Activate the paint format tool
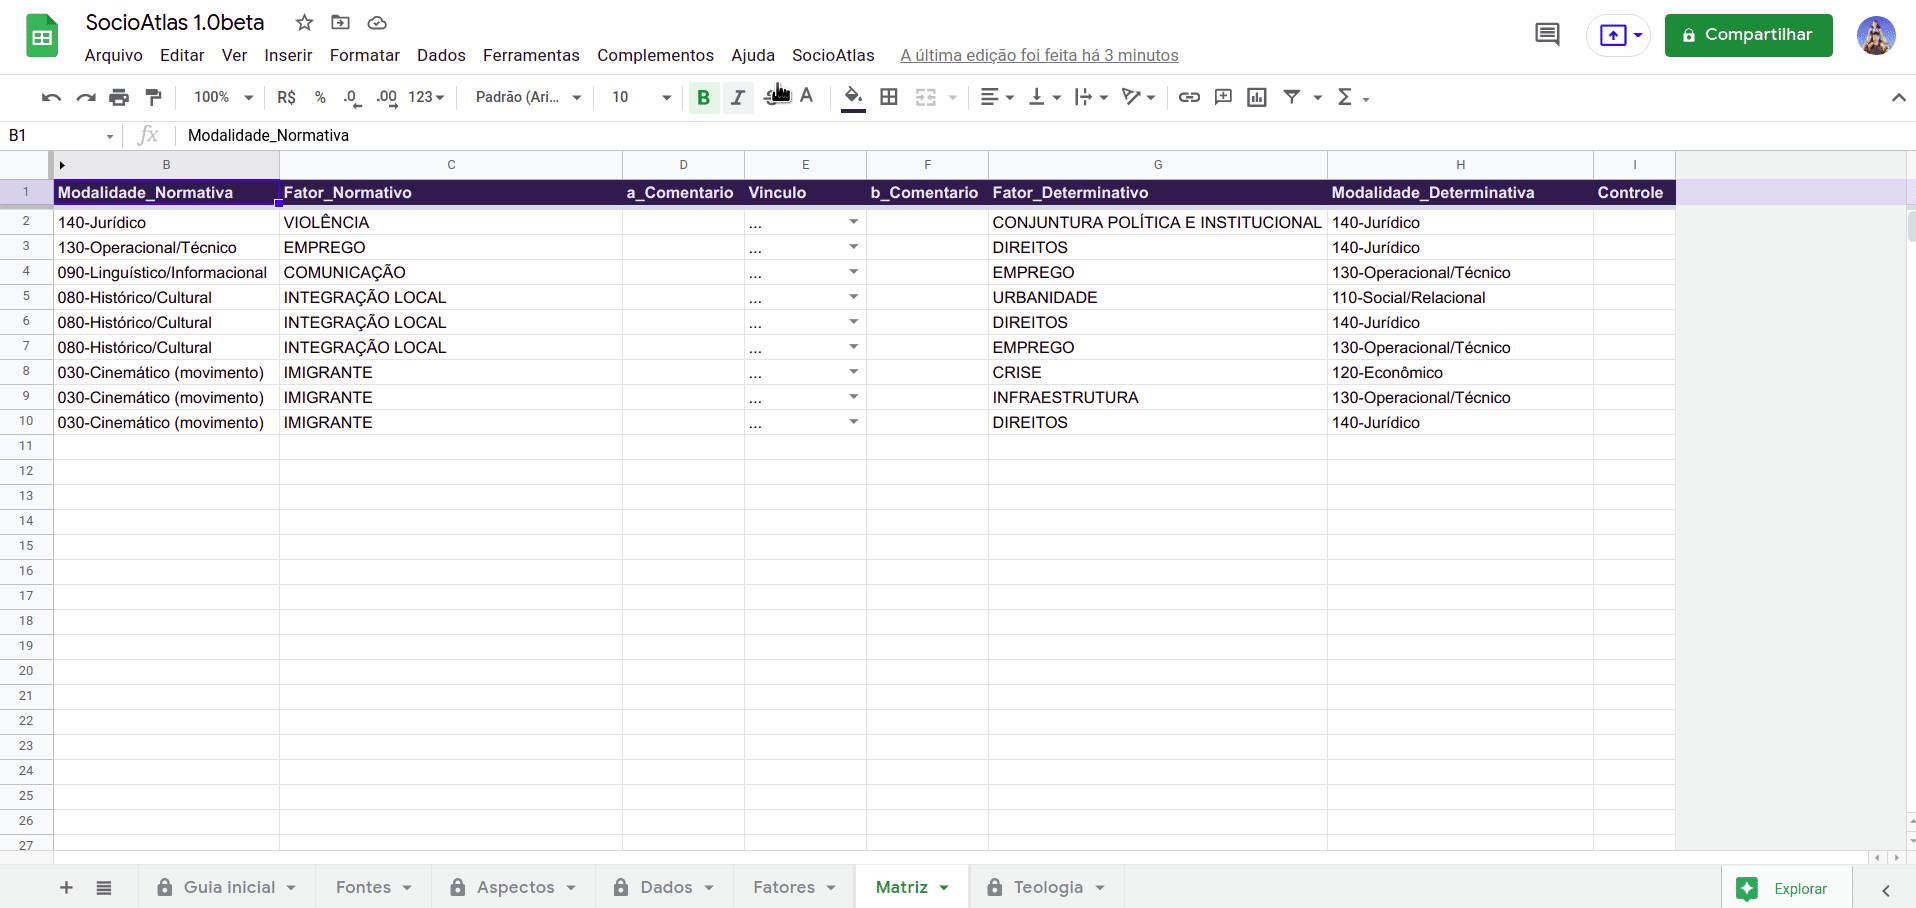The width and height of the screenshot is (1916, 908). (x=153, y=97)
